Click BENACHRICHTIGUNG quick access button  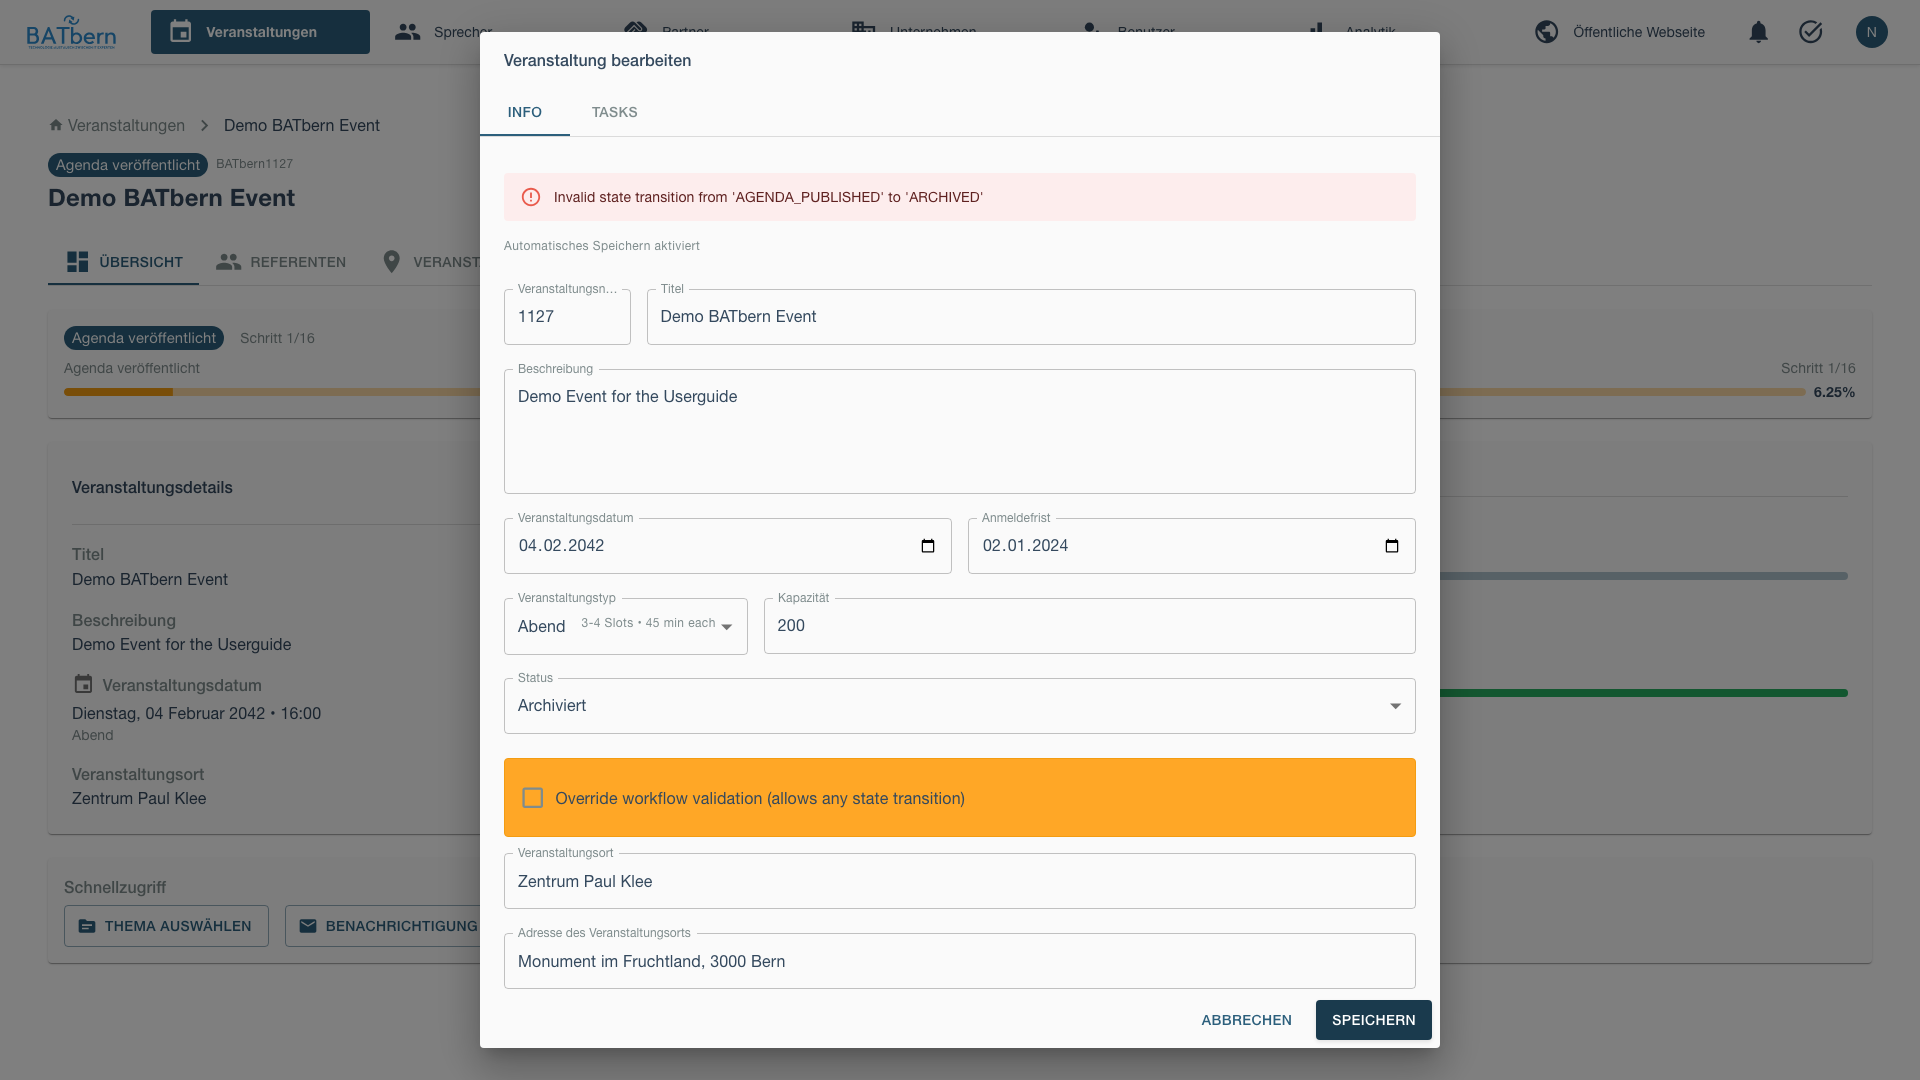[384, 926]
